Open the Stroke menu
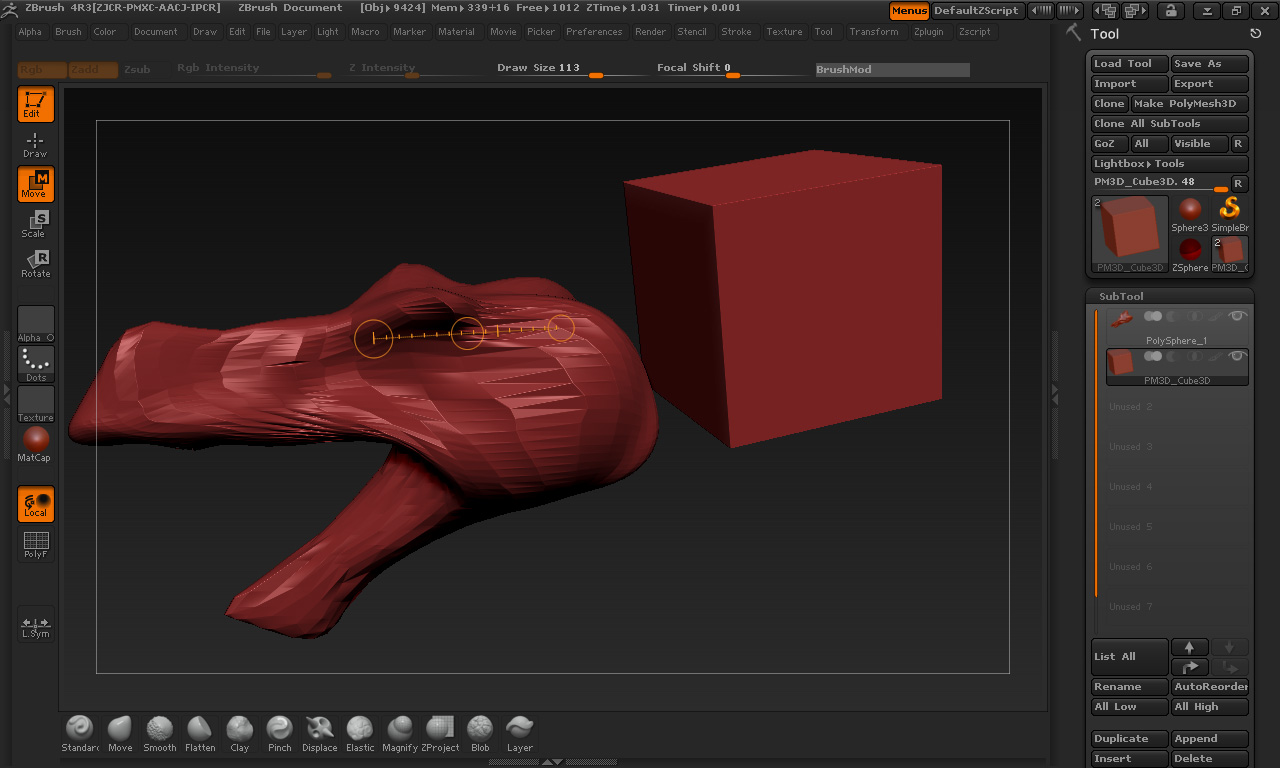This screenshot has width=1280, height=768. tap(736, 32)
